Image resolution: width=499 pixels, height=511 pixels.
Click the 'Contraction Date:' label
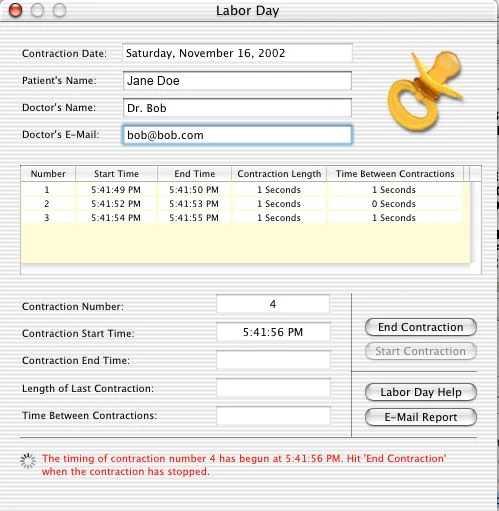point(64,53)
